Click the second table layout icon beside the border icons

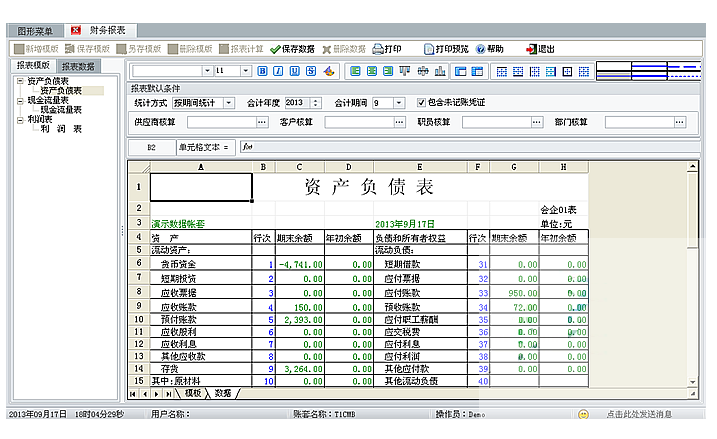tap(477, 71)
